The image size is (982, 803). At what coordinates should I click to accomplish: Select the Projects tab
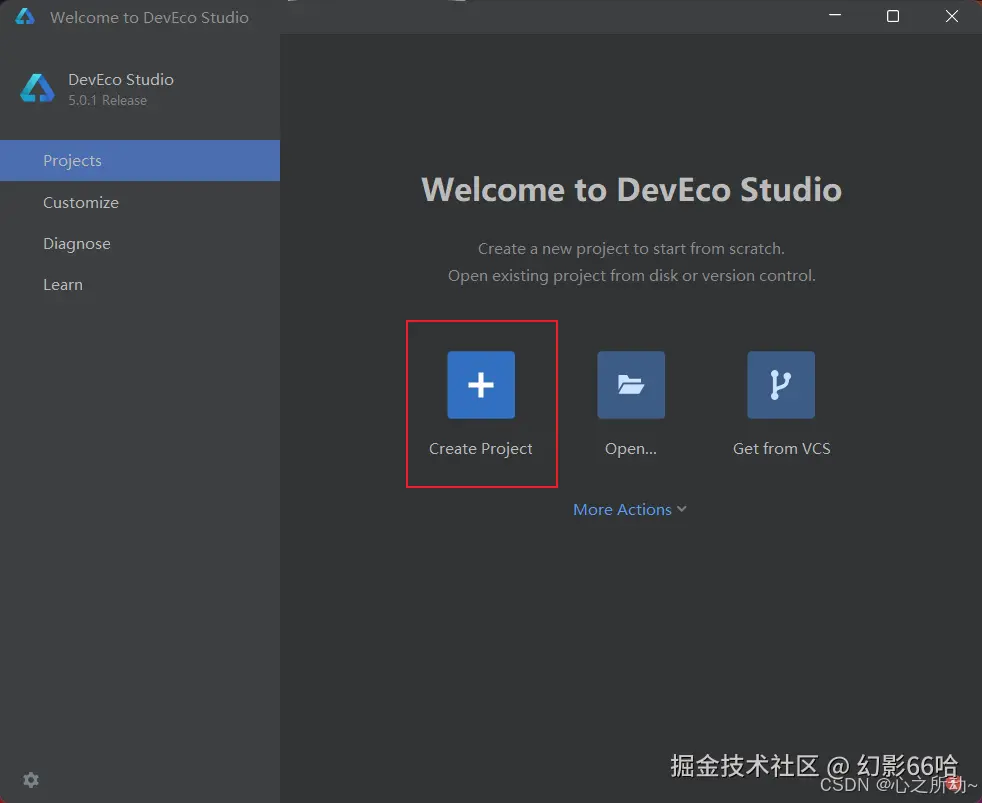[x=140, y=160]
